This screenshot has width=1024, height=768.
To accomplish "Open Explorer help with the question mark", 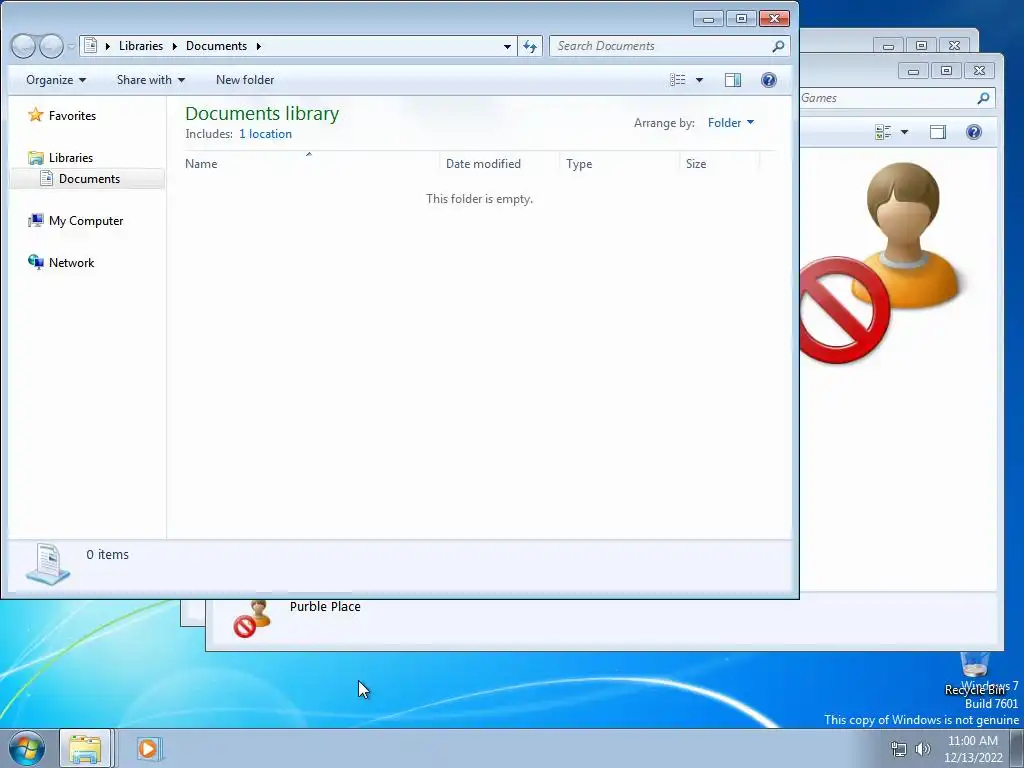I will point(769,80).
